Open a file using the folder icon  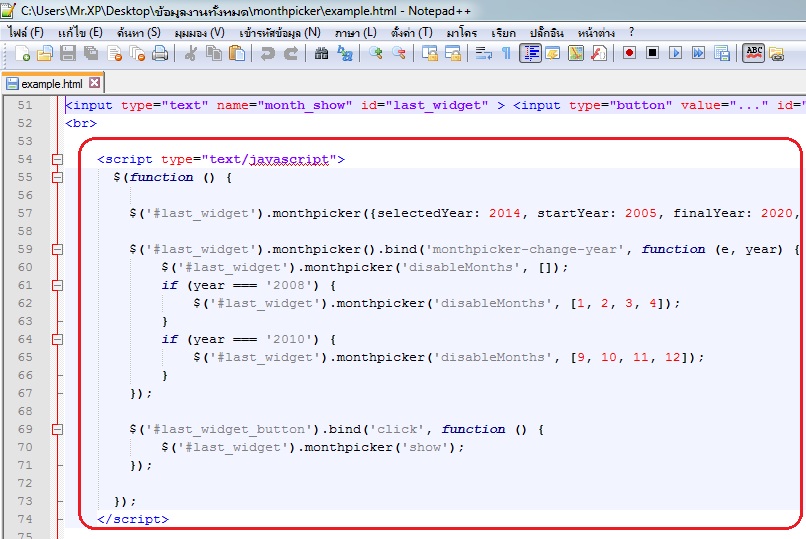coord(44,54)
